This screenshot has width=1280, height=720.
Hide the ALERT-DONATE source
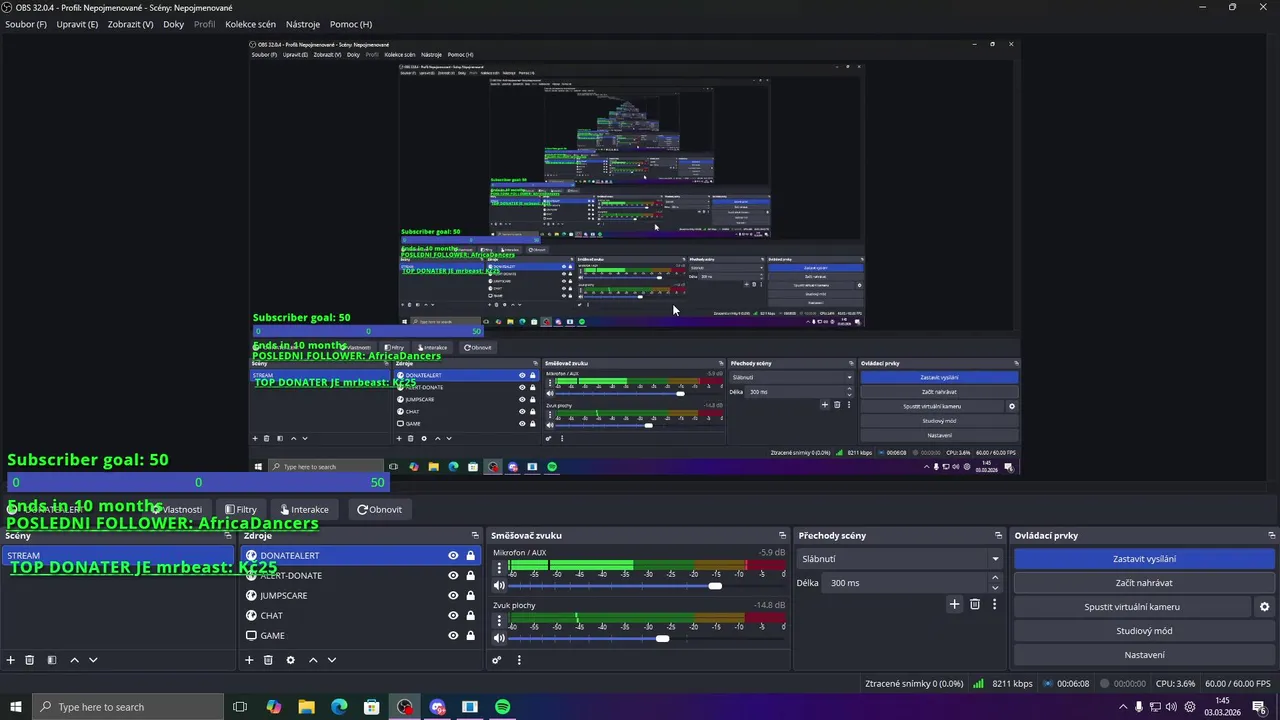point(453,576)
